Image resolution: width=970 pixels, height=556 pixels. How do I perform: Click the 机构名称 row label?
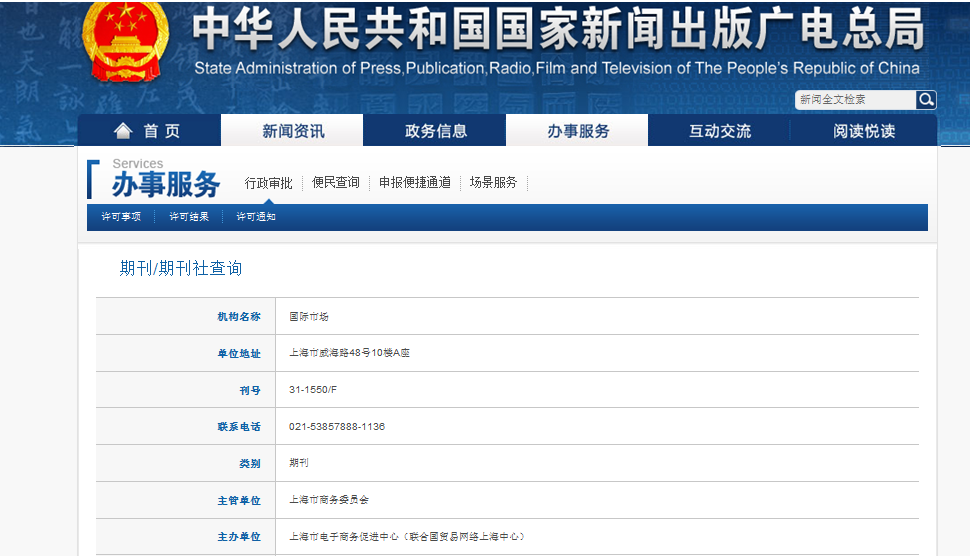[x=239, y=317]
